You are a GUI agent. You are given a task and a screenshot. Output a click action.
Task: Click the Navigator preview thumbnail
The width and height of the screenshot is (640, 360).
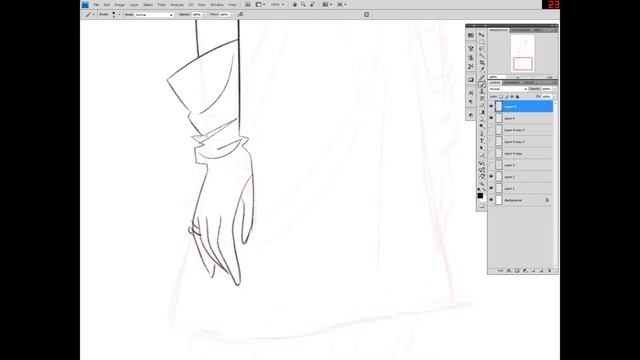coord(523,53)
